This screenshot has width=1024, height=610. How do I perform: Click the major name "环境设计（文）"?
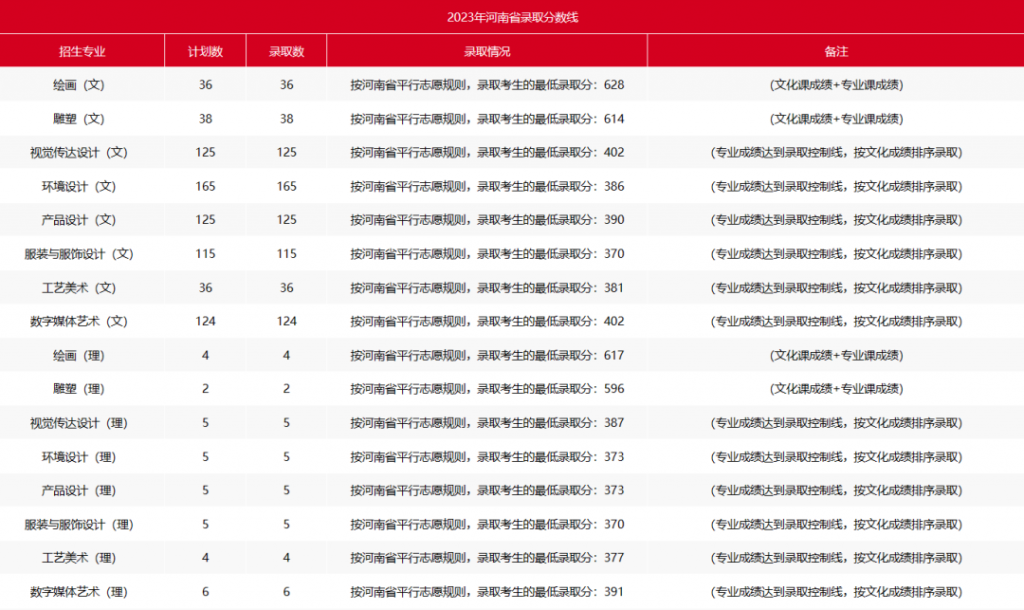pos(79,186)
